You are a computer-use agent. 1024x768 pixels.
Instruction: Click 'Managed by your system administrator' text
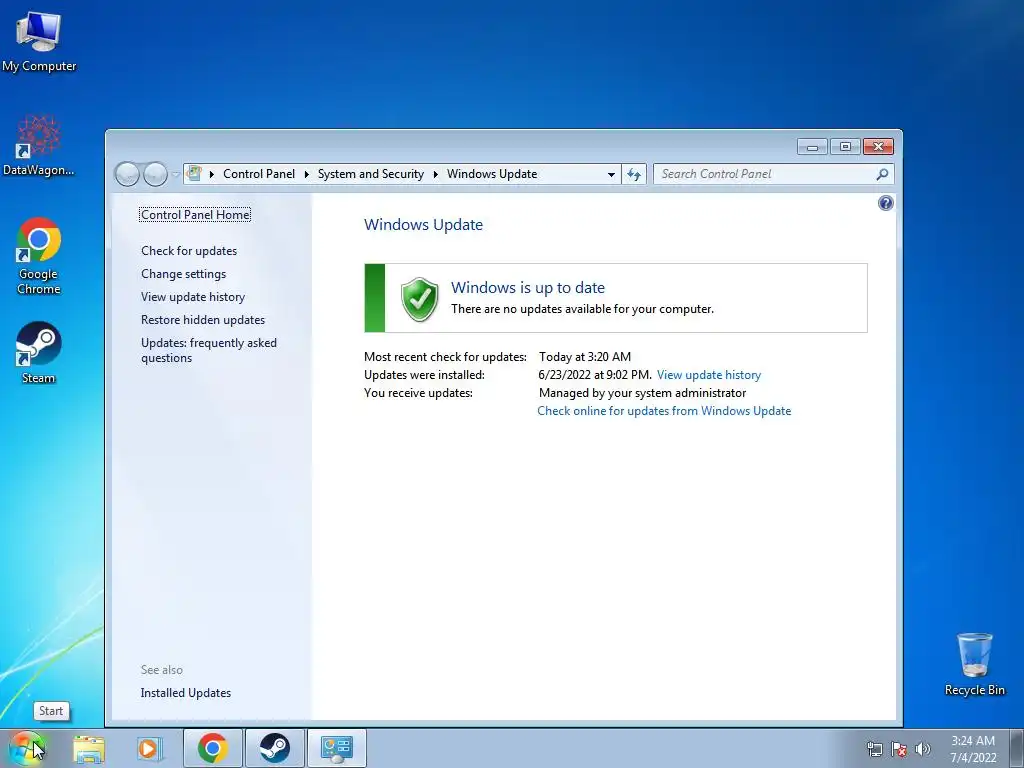(x=642, y=393)
